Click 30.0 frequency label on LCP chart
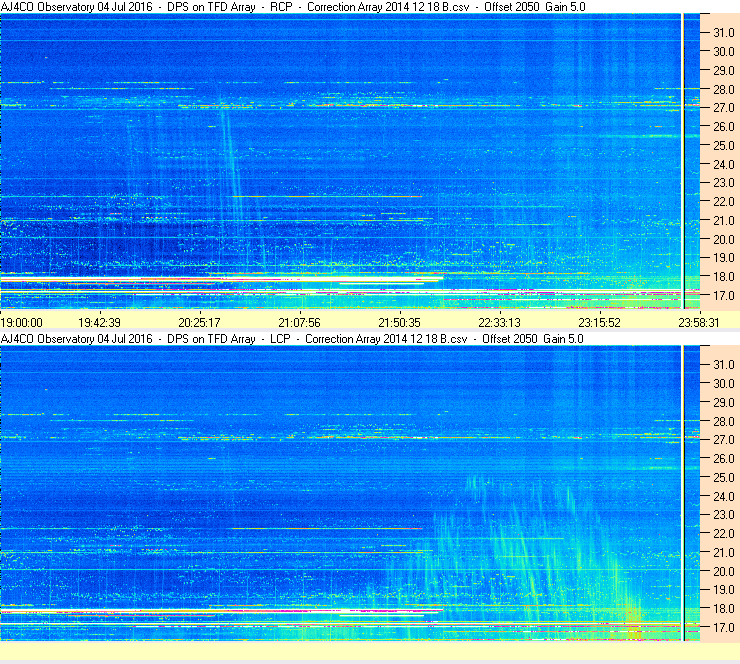This screenshot has width=740, height=664. coord(724,384)
